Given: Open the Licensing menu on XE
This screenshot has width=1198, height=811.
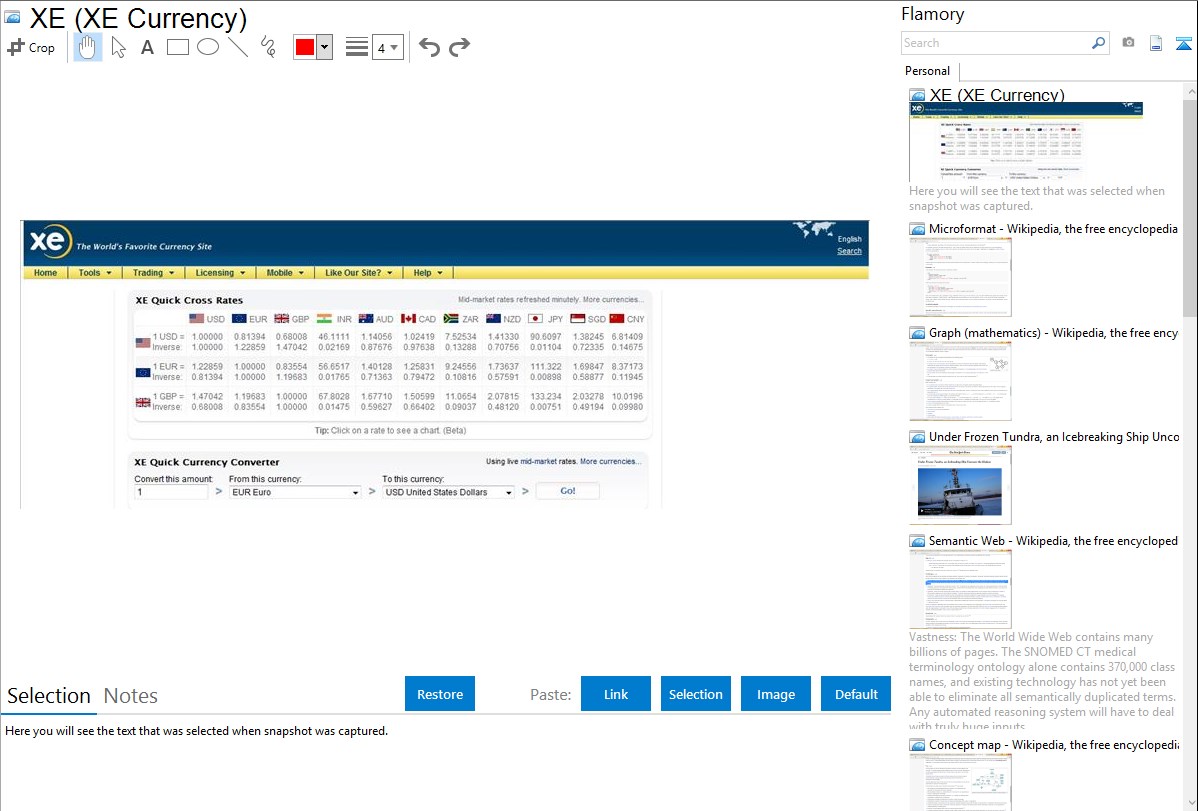Looking at the screenshot, I should point(220,273).
